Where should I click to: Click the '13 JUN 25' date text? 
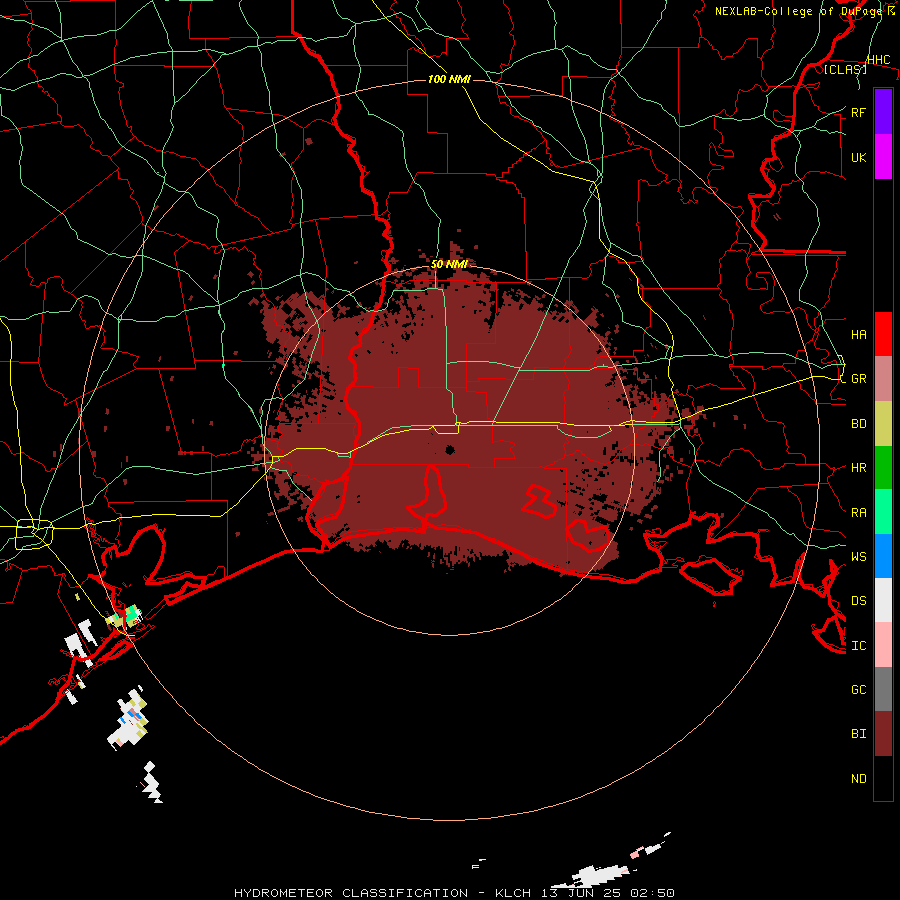click(581, 893)
